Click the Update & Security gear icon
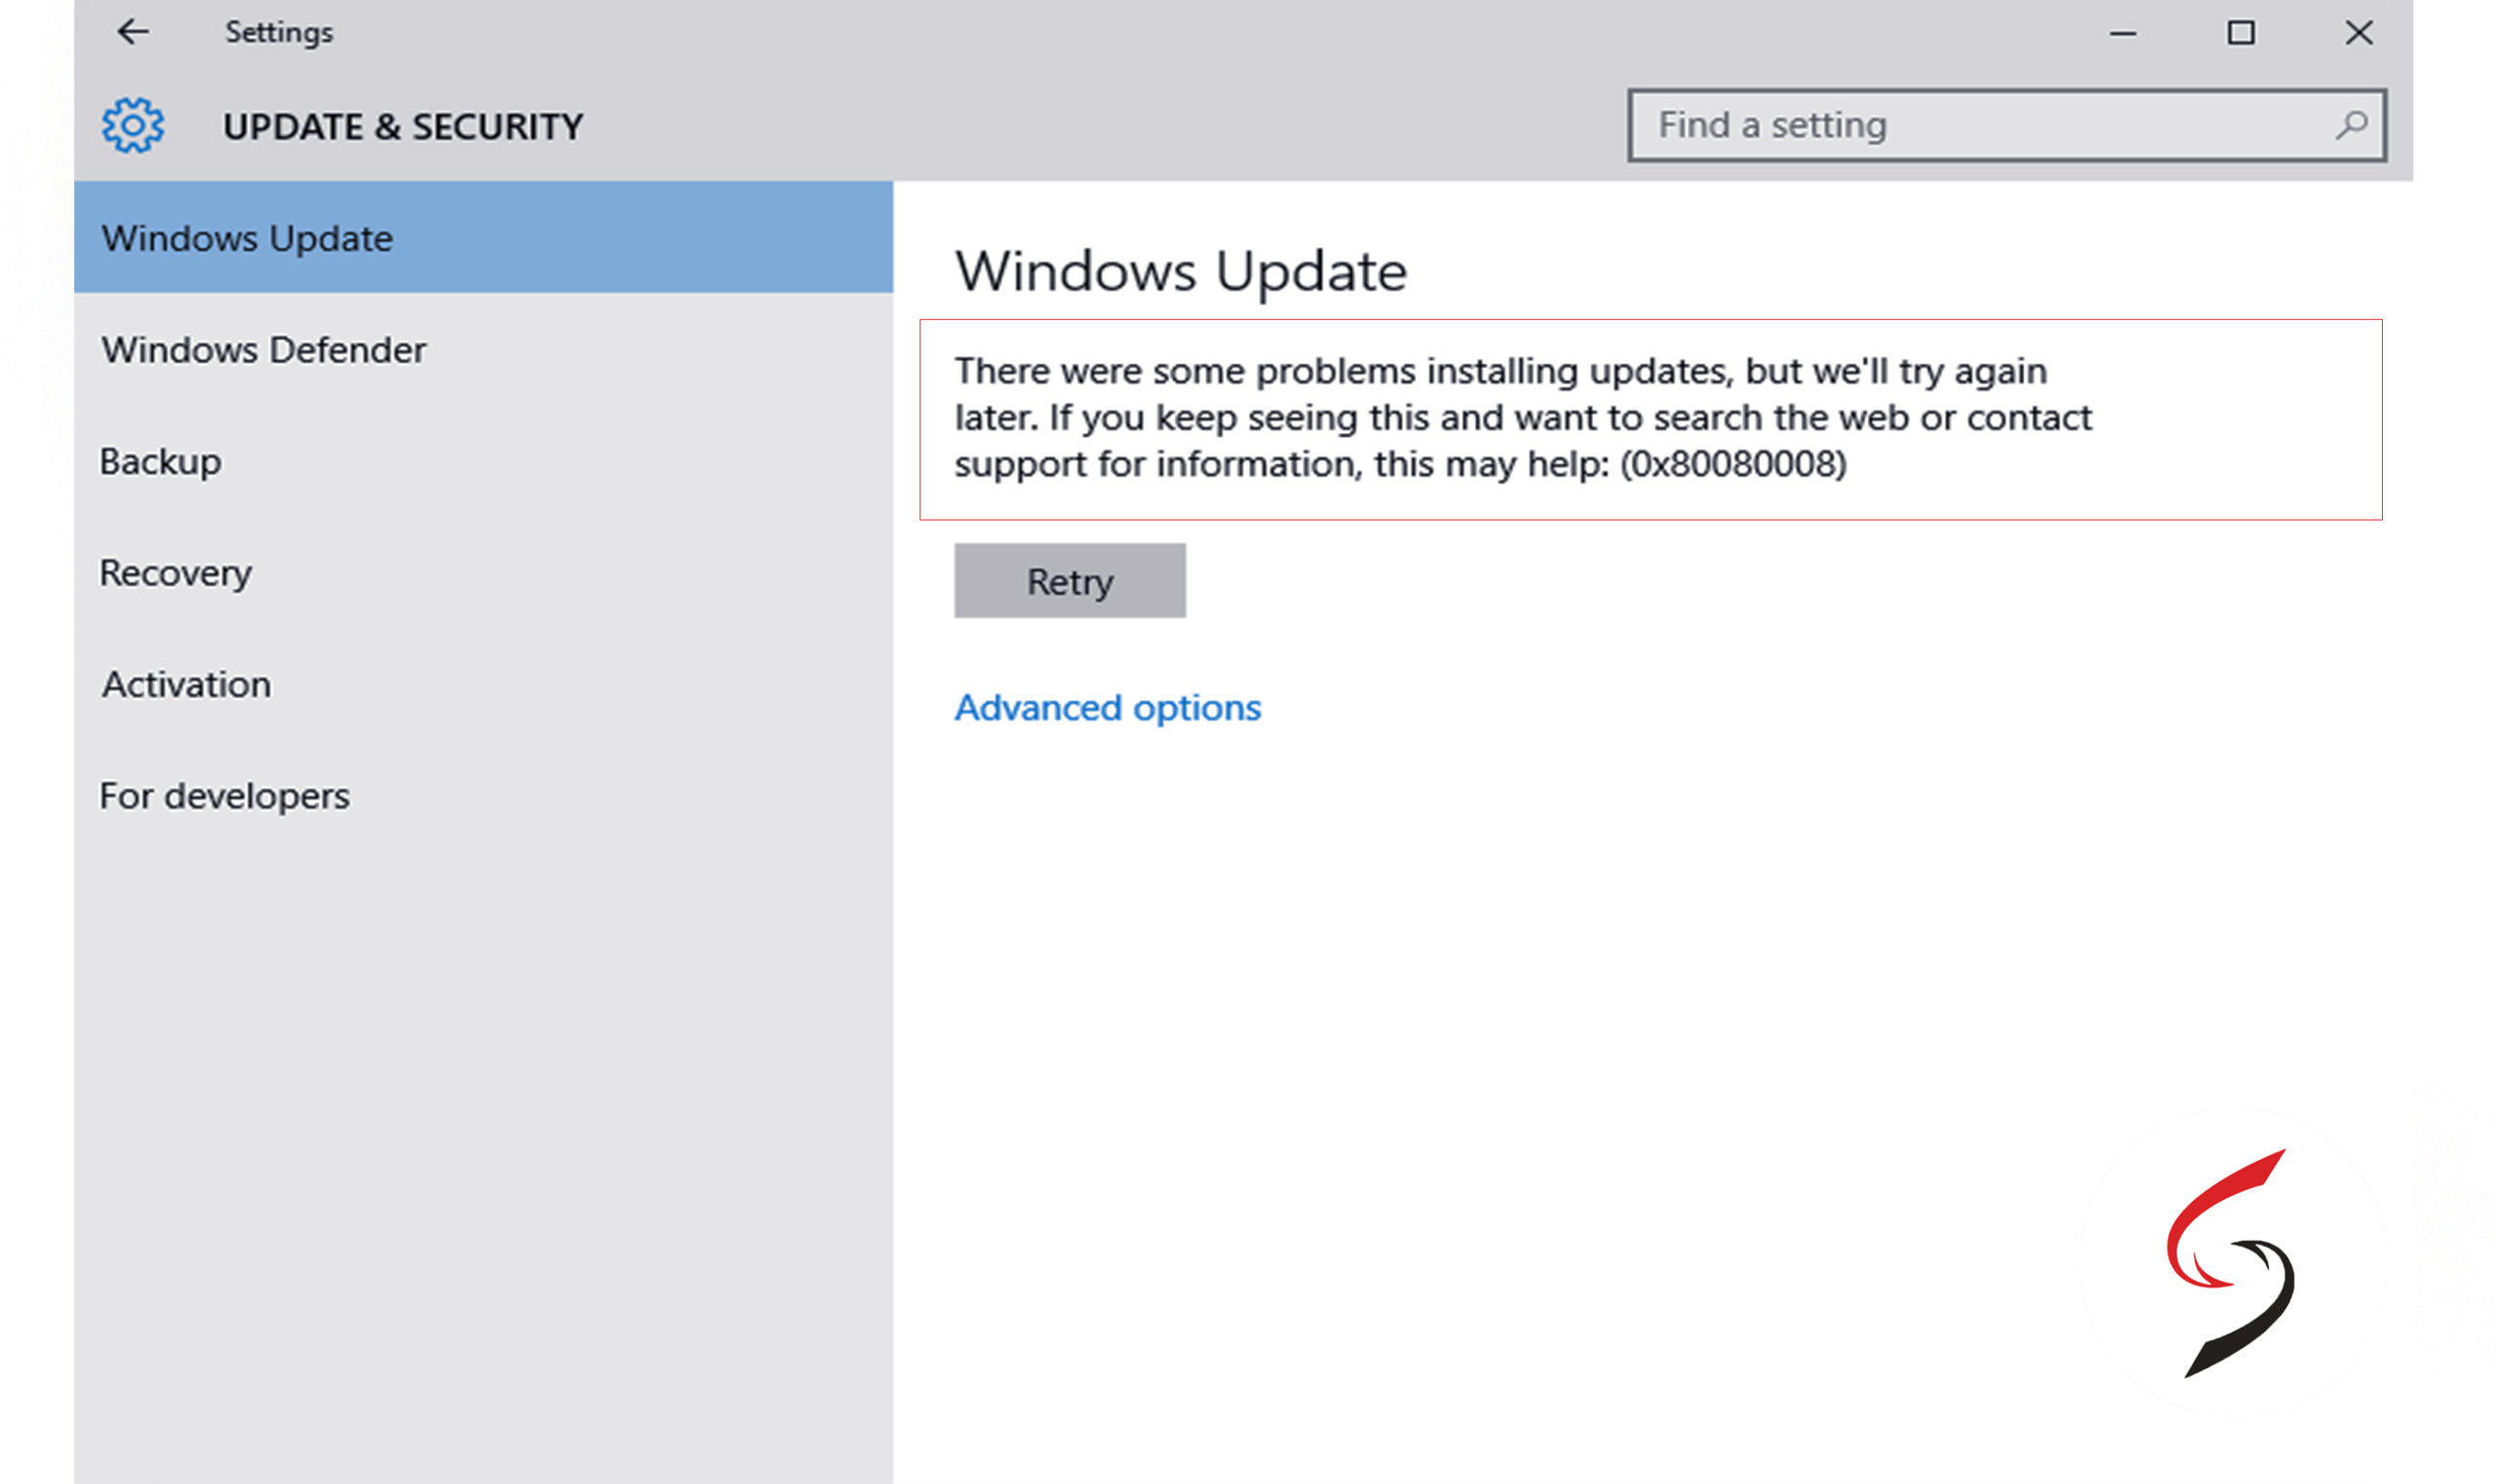 (x=133, y=125)
